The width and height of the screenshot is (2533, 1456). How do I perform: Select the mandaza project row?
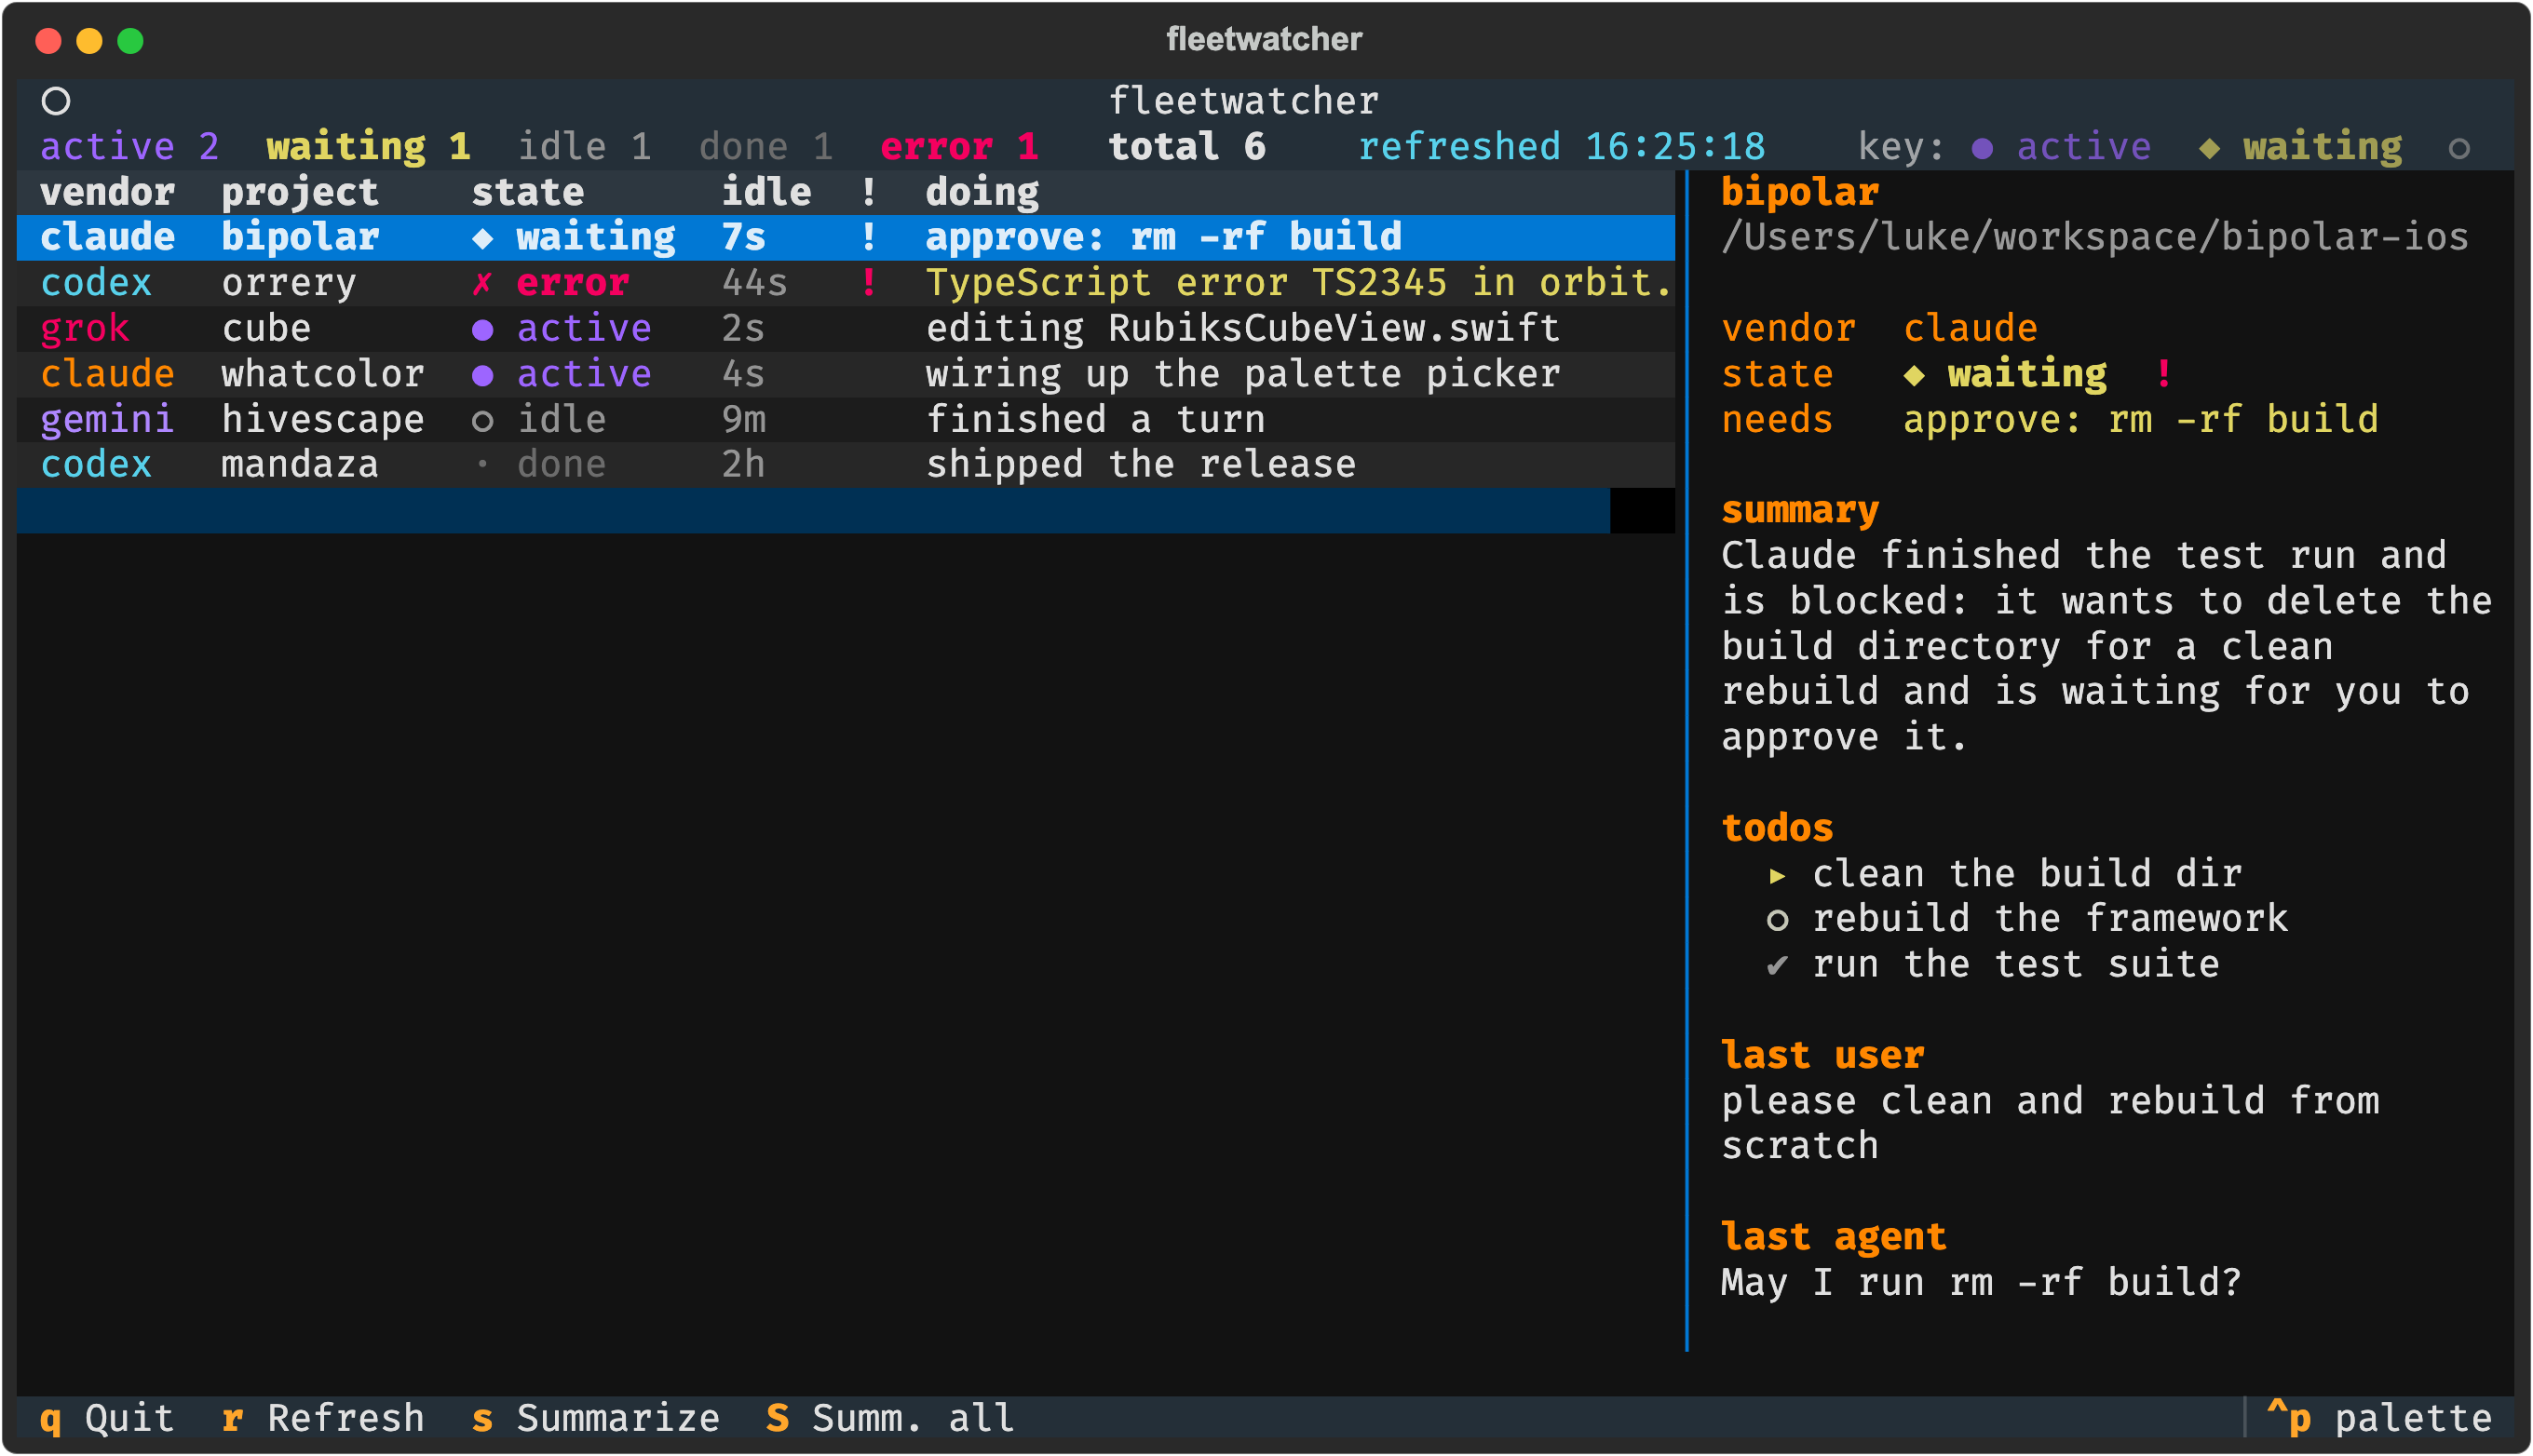coord(846,465)
